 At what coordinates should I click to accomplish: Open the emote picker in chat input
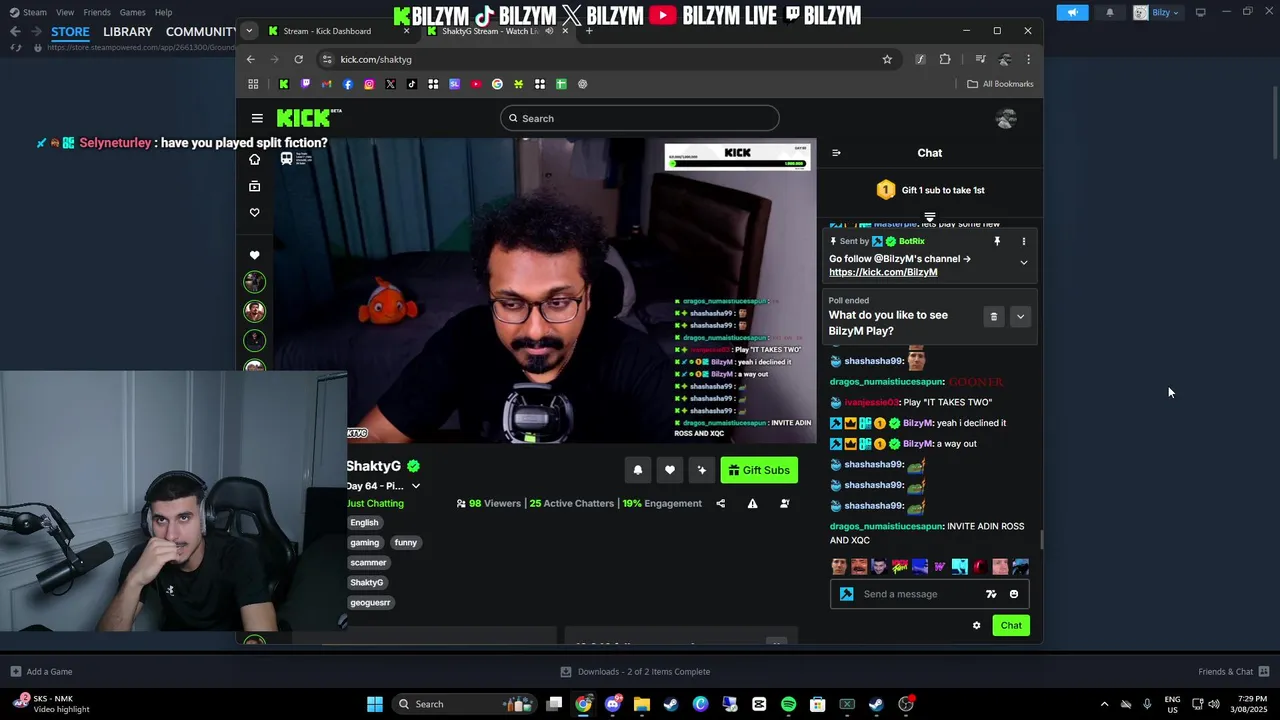click(x=1014, y=594)
